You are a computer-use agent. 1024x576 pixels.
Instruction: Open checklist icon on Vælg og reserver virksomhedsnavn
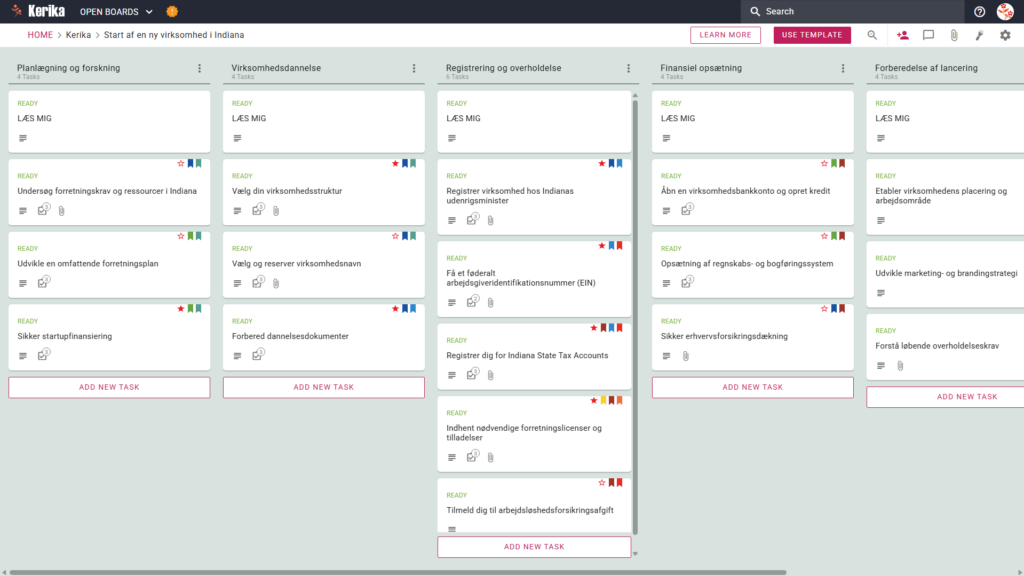[258, 283]
